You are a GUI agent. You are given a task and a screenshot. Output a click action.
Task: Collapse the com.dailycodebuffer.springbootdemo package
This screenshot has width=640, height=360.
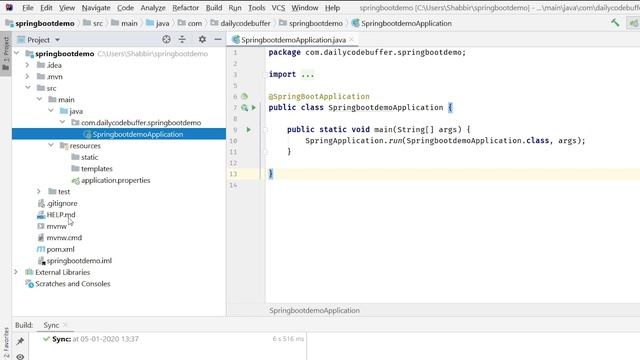(x=62, y=122)
